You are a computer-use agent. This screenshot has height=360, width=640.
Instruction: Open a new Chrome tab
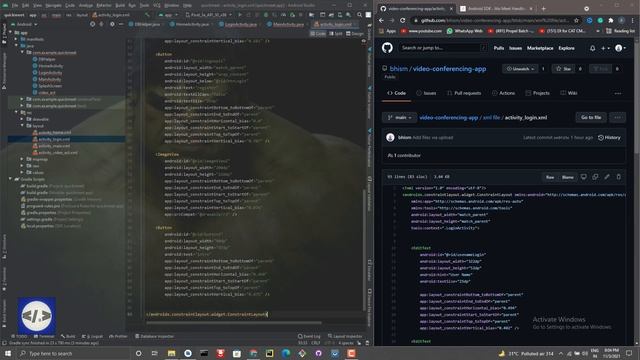point(543,8)
